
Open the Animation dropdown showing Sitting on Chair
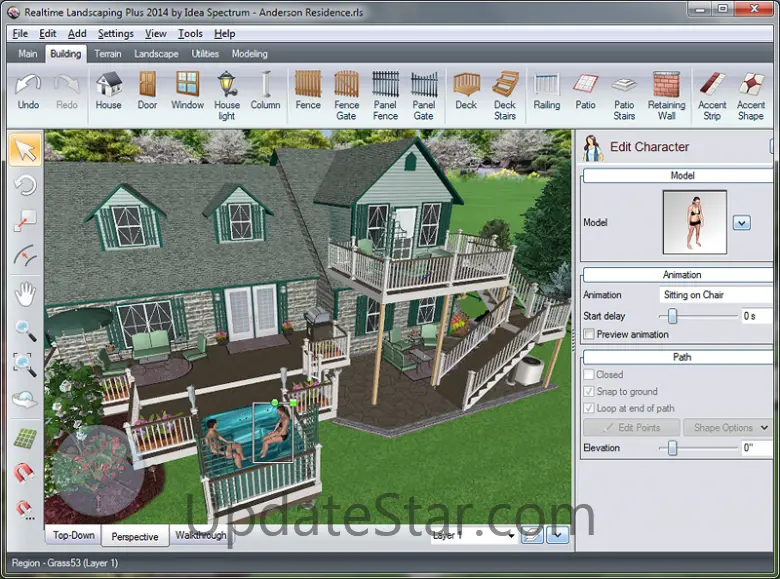714,295
